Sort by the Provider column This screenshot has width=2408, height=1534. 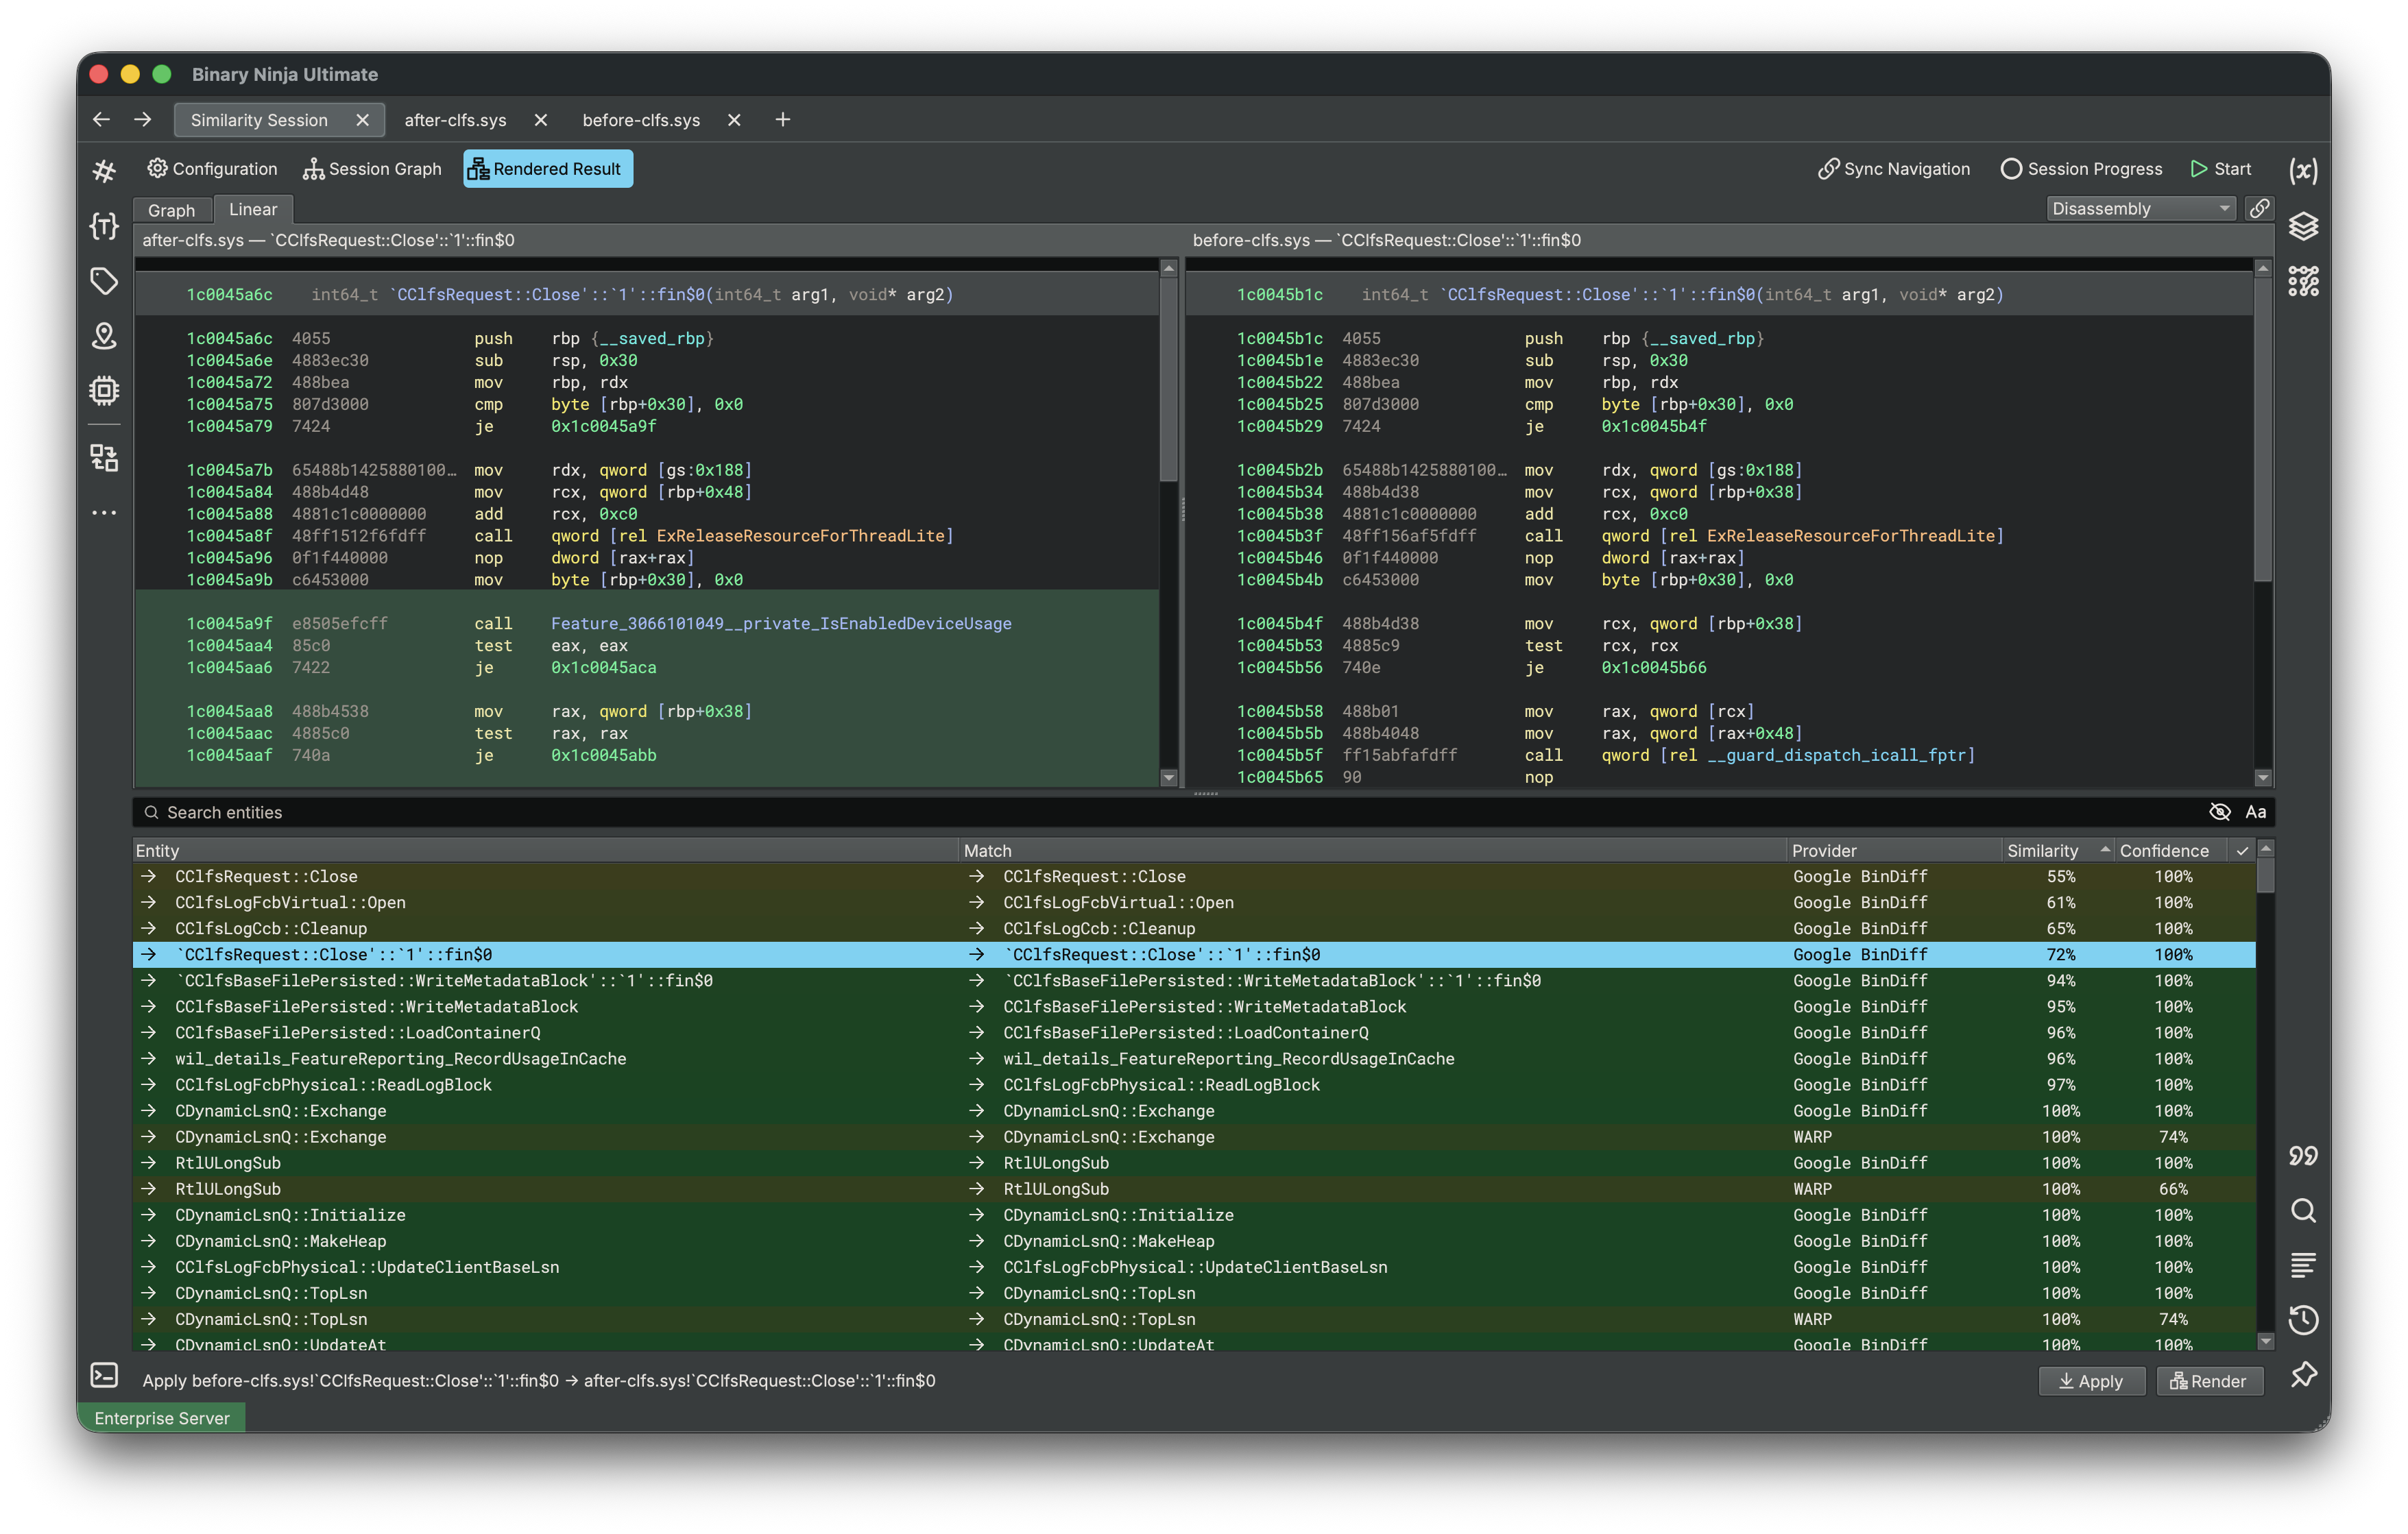[x=1893, y=851]
